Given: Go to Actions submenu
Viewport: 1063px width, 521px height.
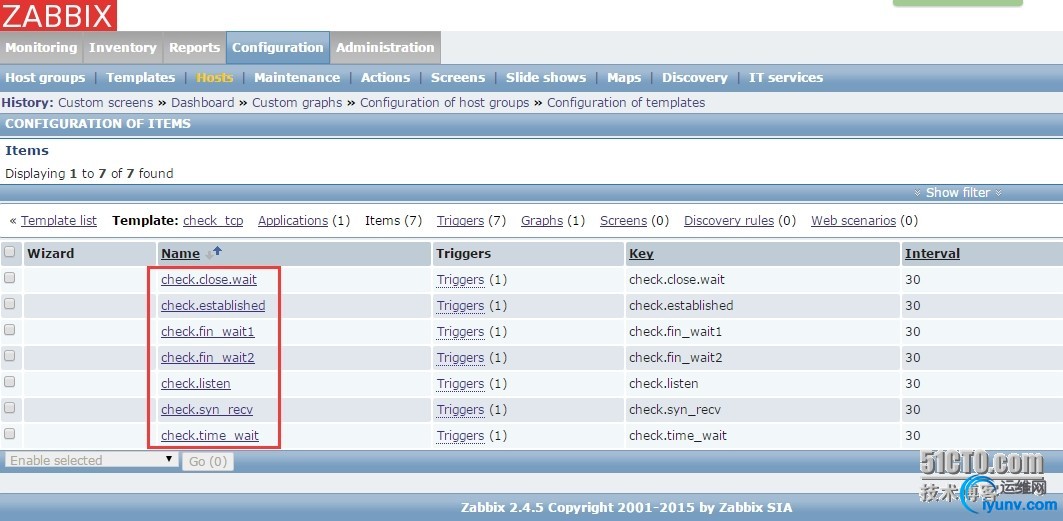Looking at the screenshot, I should click(x=386, y=77).
